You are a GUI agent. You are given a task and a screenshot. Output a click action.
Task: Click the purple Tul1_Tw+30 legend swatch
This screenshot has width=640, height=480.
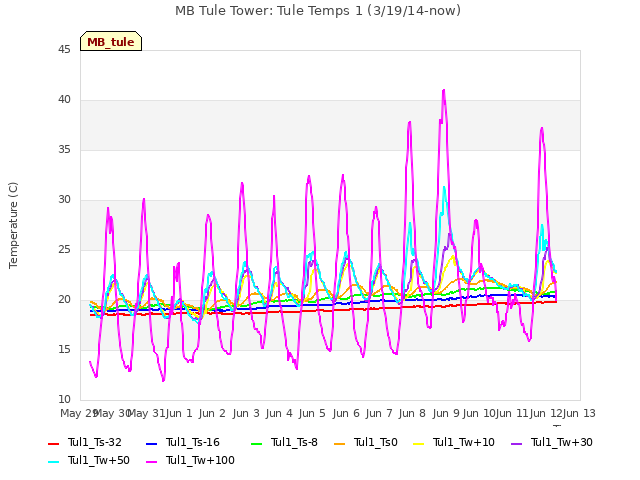[516, 443]
